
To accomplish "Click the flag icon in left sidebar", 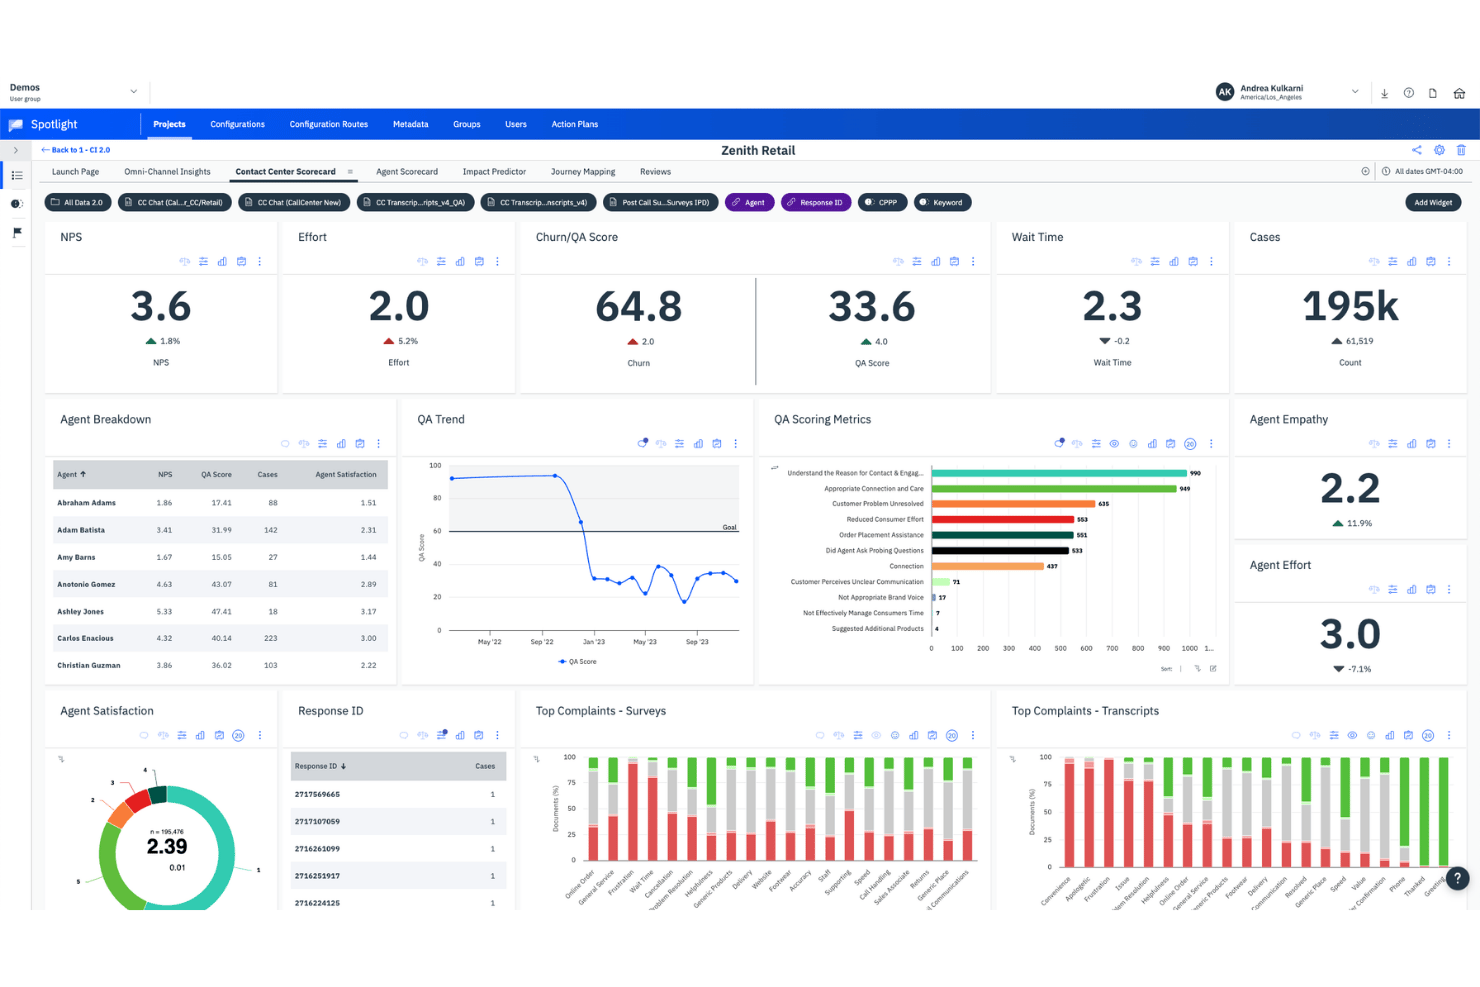I will coord(17,232).
